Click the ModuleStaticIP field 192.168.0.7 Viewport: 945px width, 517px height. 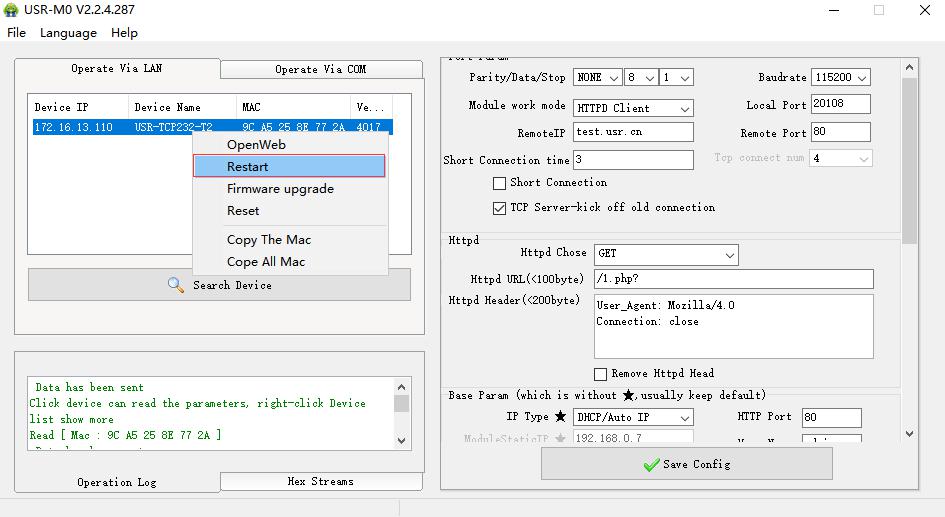coord(633,436)
